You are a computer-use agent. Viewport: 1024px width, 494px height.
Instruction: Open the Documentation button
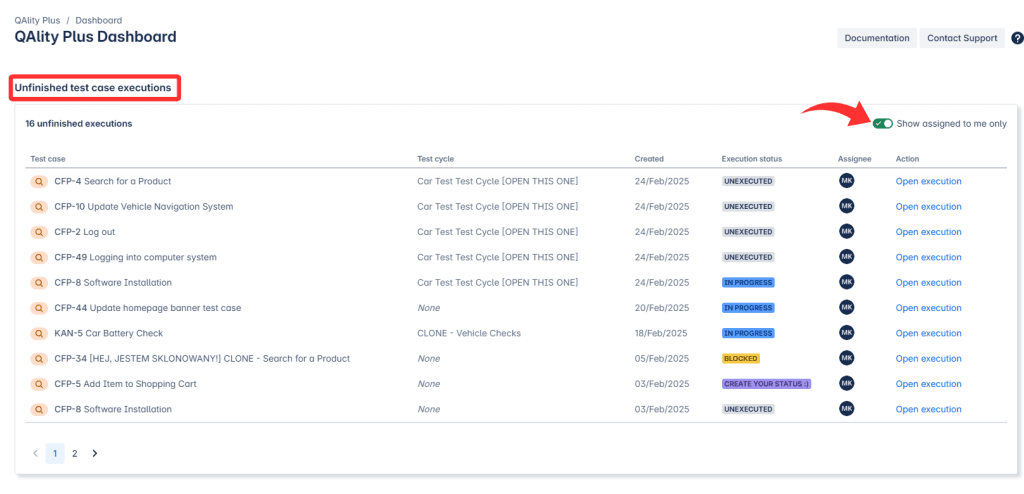(x=877, y=38)
